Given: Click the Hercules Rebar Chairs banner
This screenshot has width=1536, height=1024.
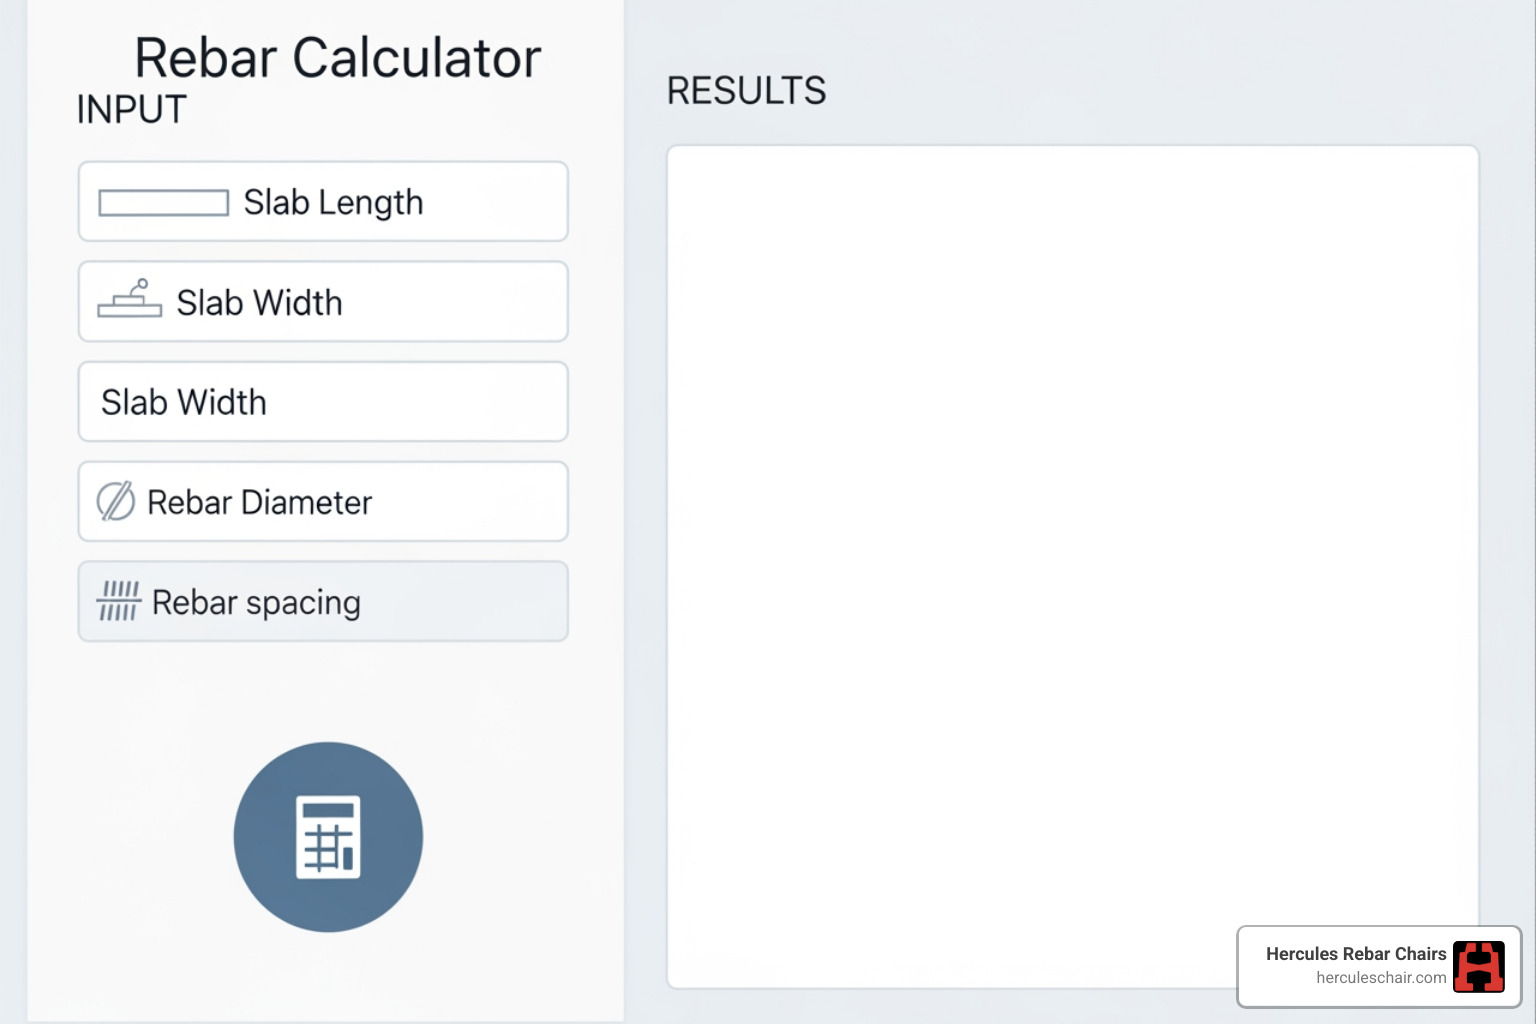Looking at the screenshot, I should (1378, 966).
